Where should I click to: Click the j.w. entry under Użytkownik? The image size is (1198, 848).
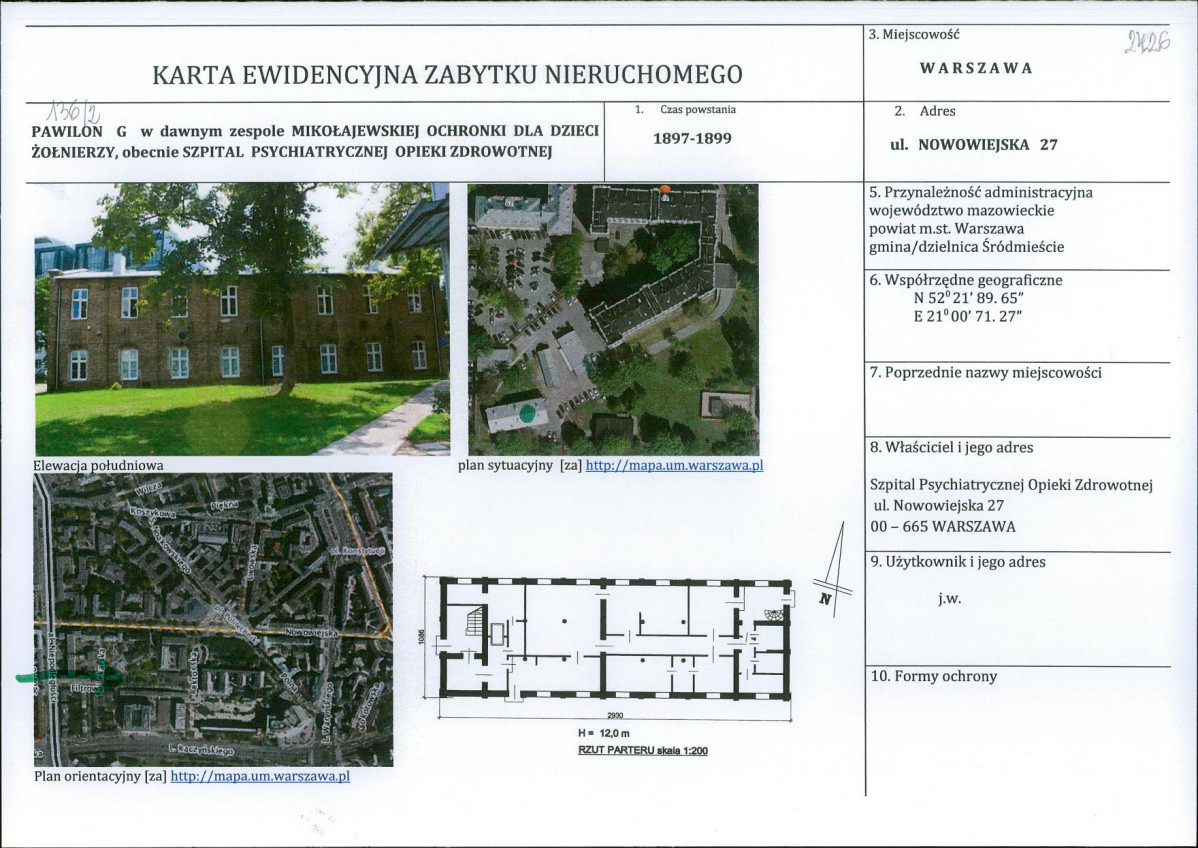tap(950, 599)
